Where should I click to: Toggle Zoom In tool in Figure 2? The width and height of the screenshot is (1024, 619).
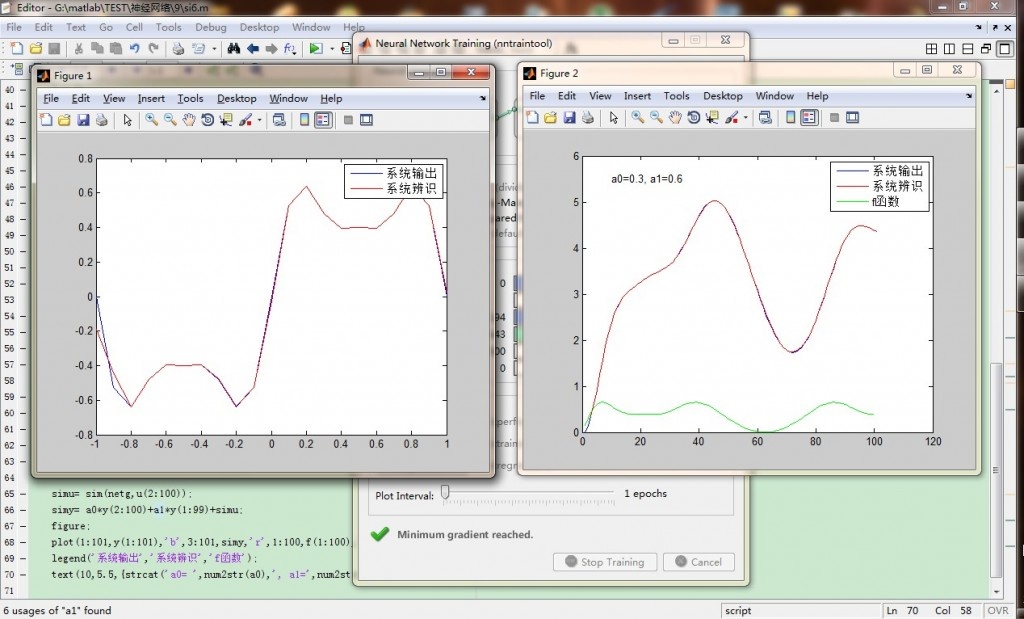click(637, 118)
